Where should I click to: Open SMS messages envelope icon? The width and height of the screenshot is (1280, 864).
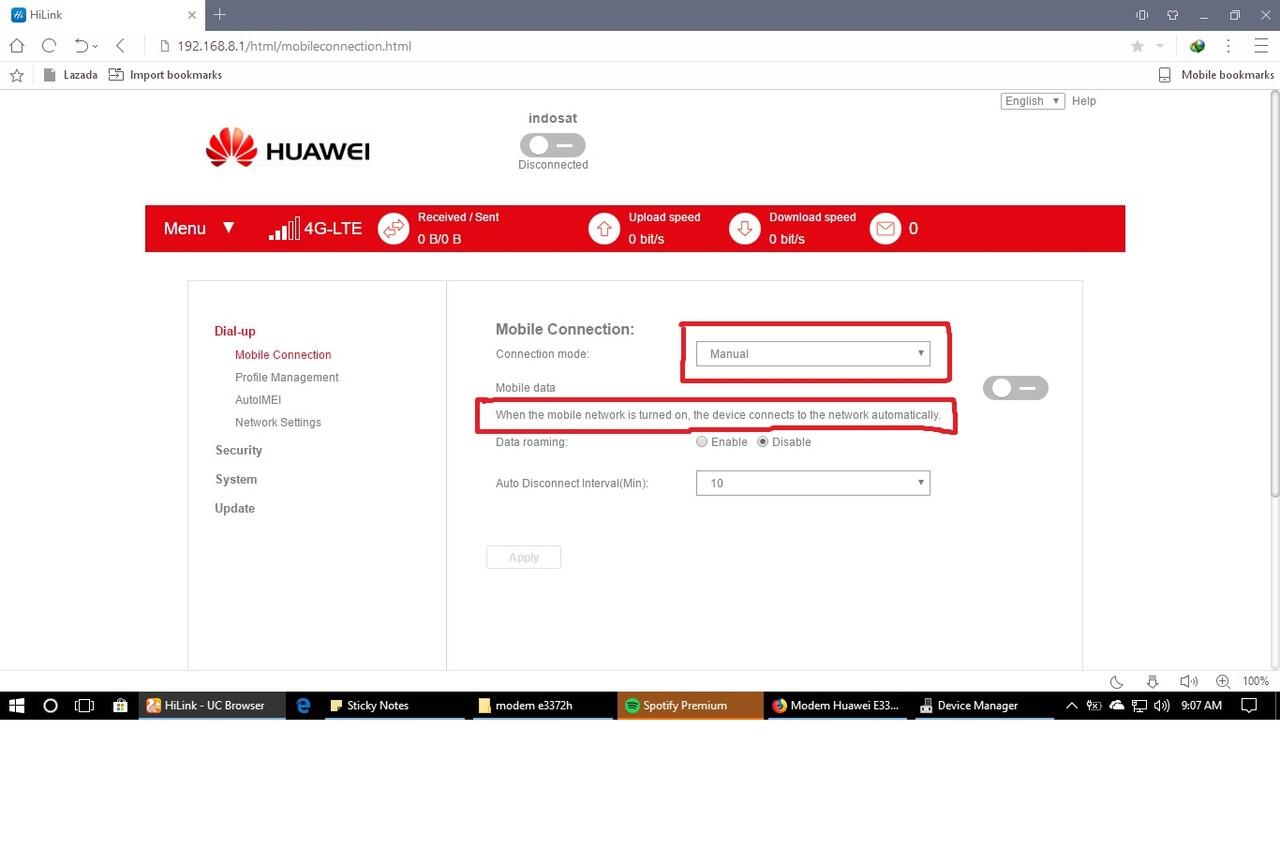[x=885, y=229]
